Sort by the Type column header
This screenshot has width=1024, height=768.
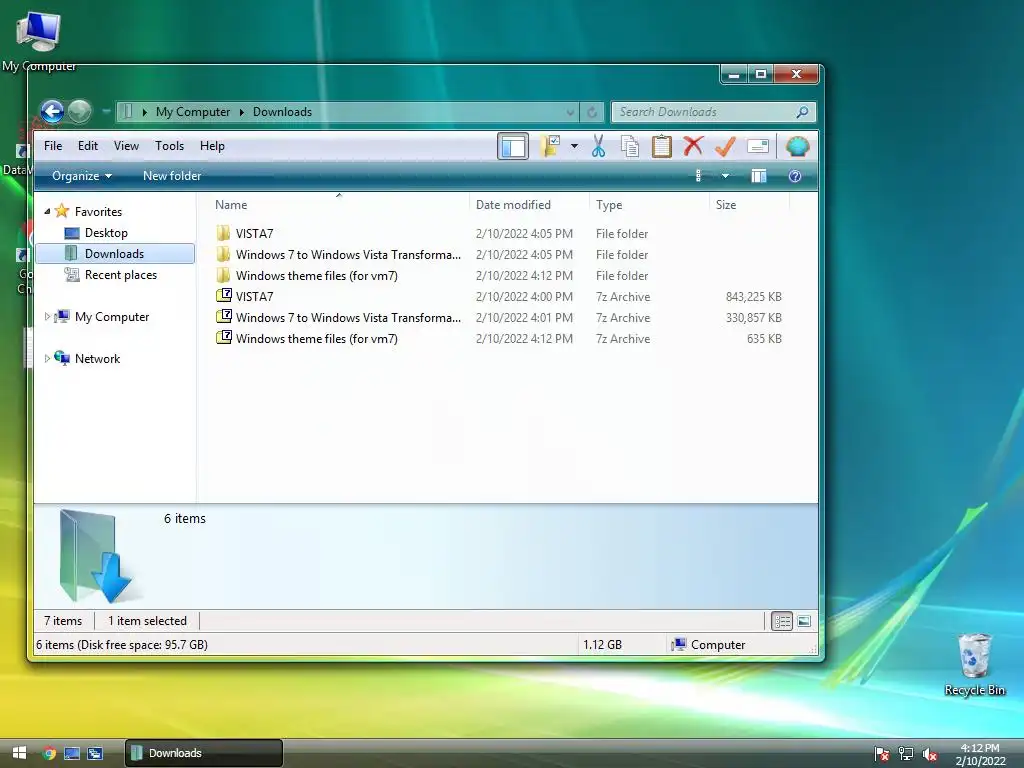pos(649,204)
